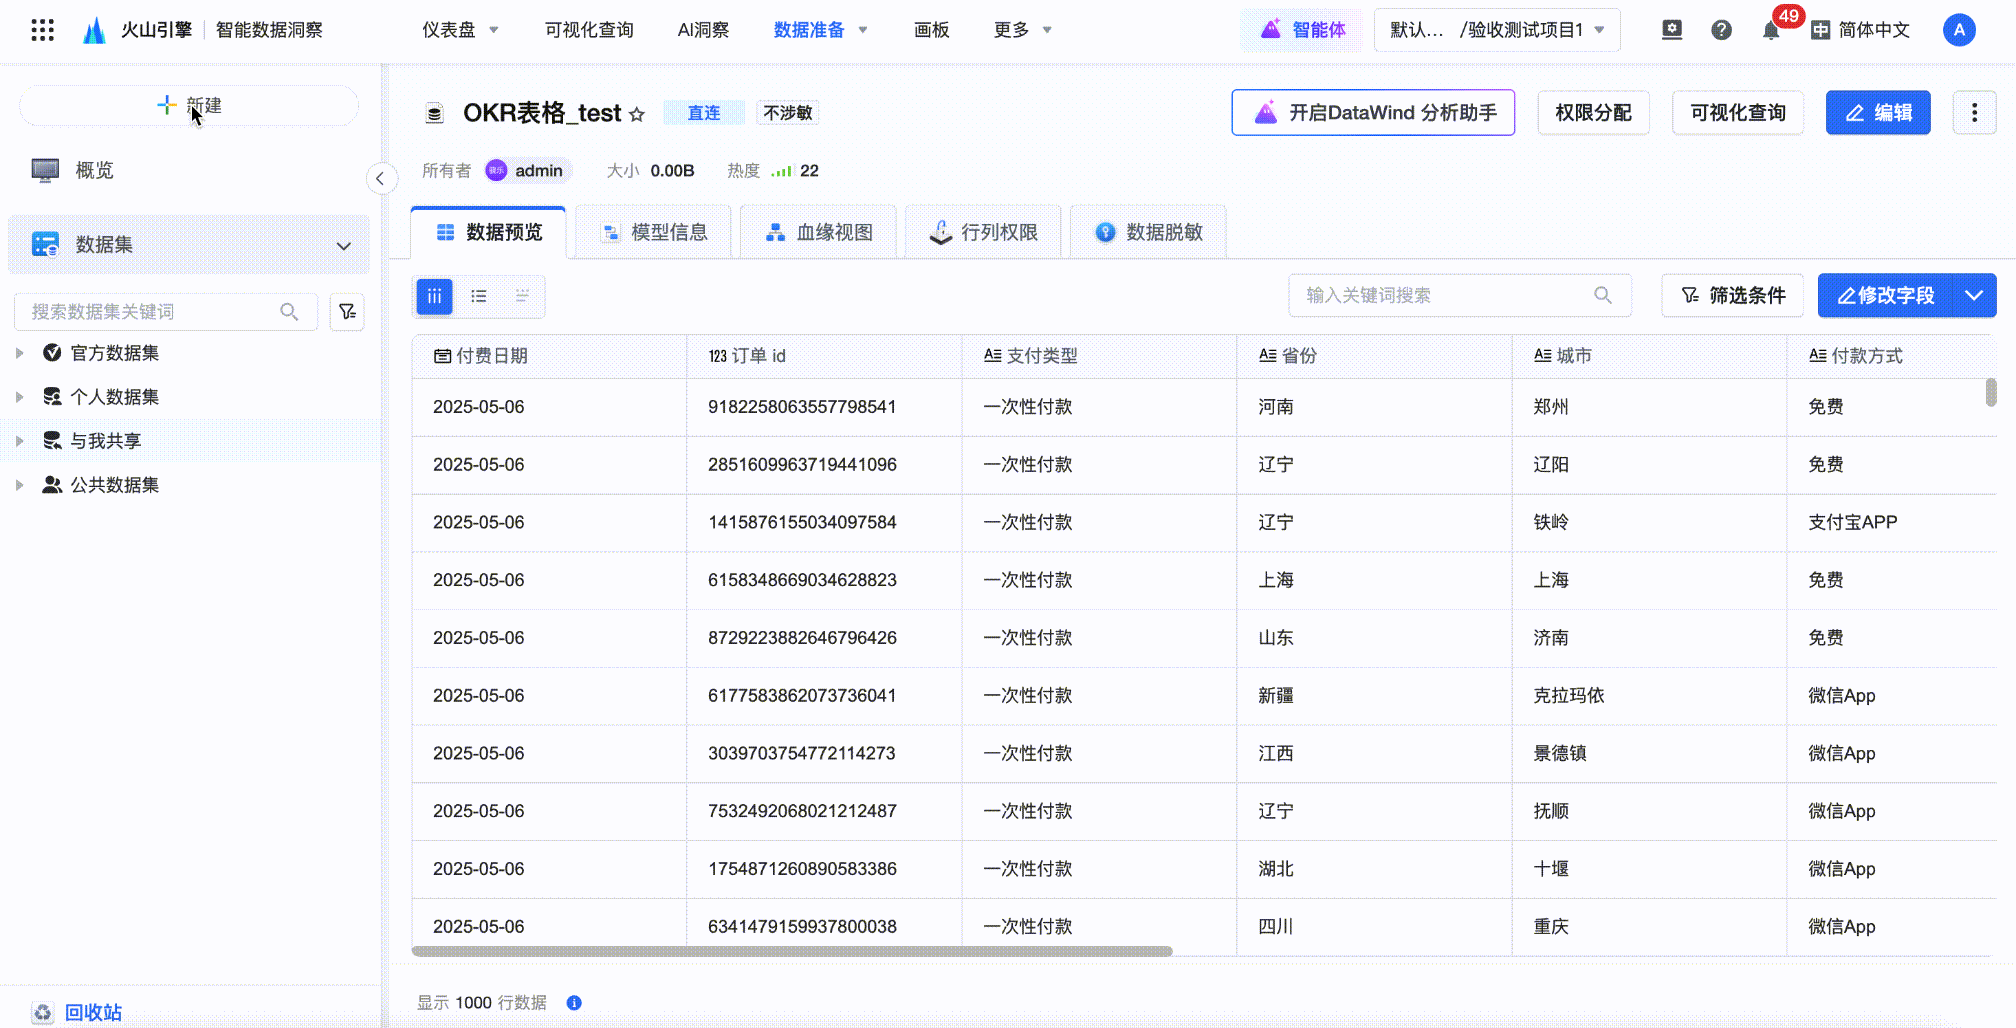This screenshot has width=2016, height=1028.
Task: Click the 订单 id column number-type icon
Action: [718, 356]
